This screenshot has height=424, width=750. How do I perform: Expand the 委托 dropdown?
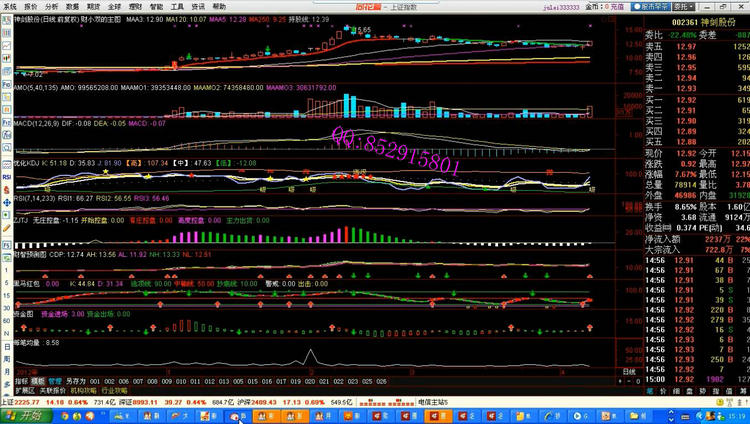pyautogui.click(x=692, y=6)
